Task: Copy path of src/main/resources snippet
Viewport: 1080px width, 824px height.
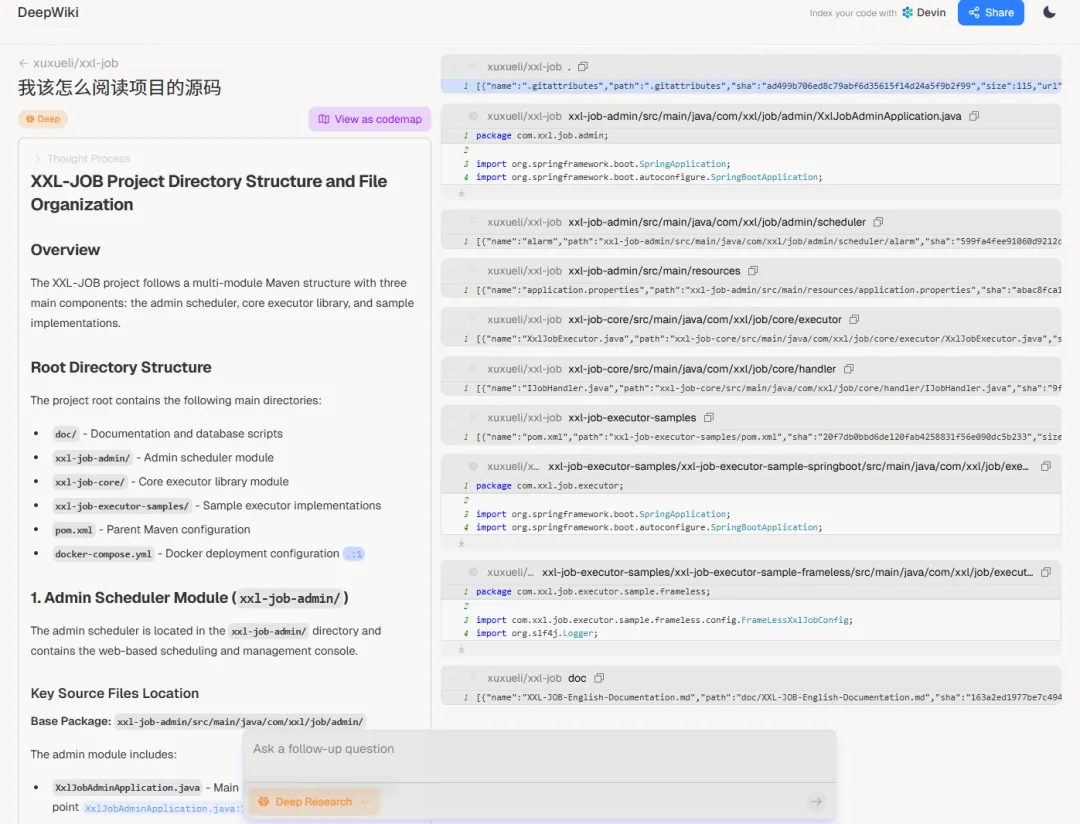Action: pos(753,271)
